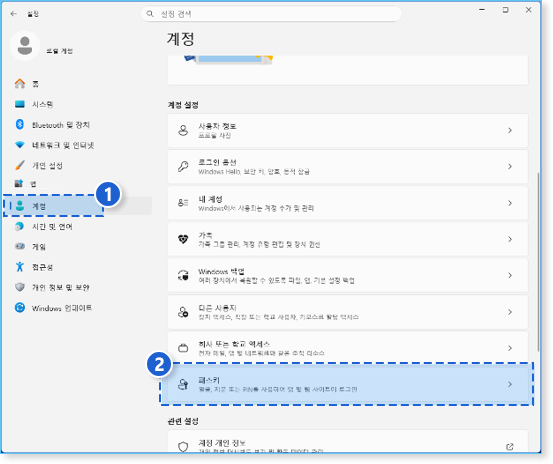
Task: Focus the settings search field
Action: [x=271, y=14]
